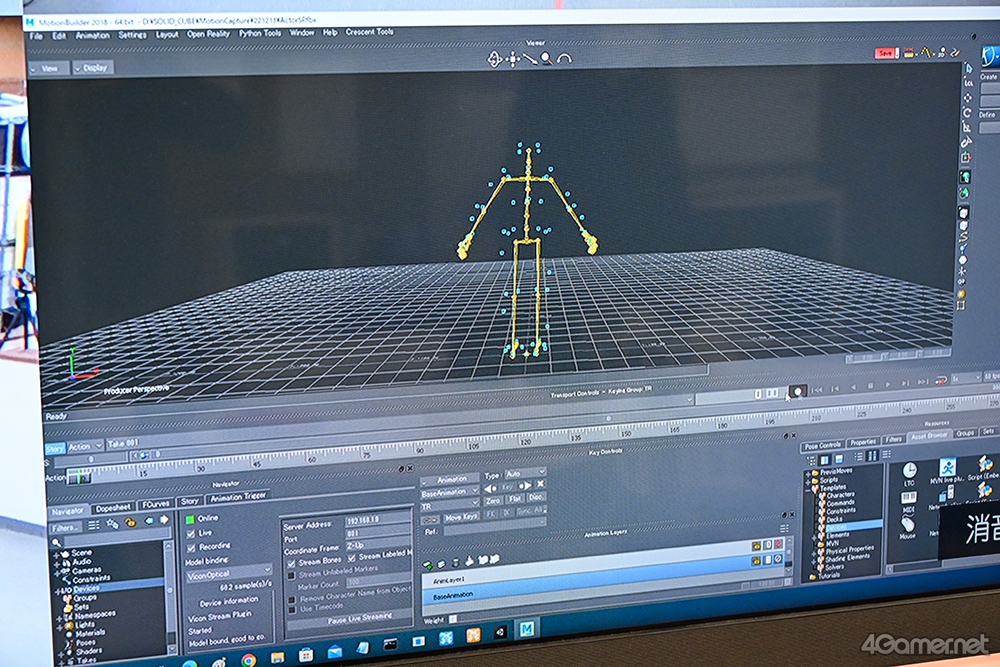Open the Python Tools menu
Screen dimensions: 1000x667
point(260,33)
